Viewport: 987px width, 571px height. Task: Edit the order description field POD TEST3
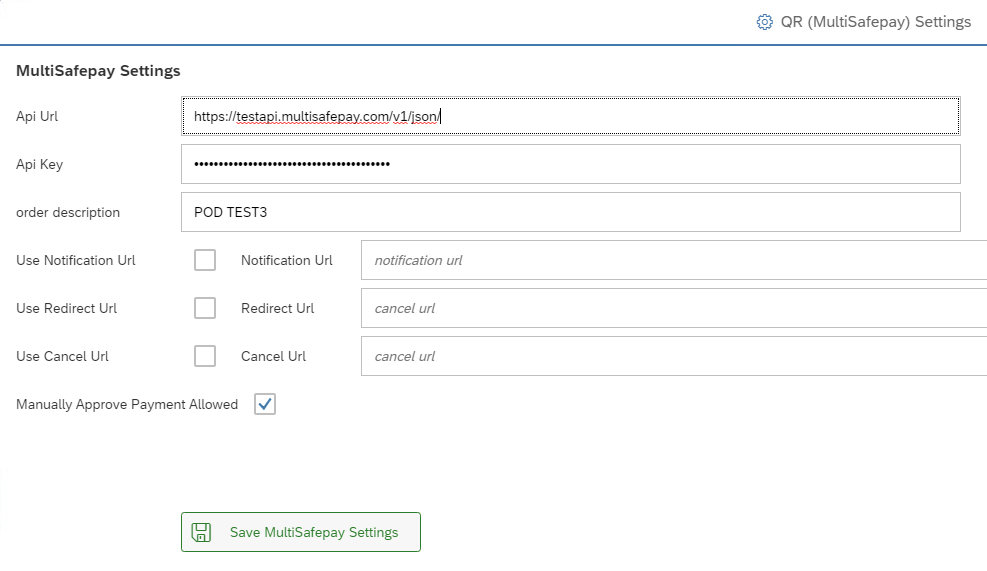point(570,212)
